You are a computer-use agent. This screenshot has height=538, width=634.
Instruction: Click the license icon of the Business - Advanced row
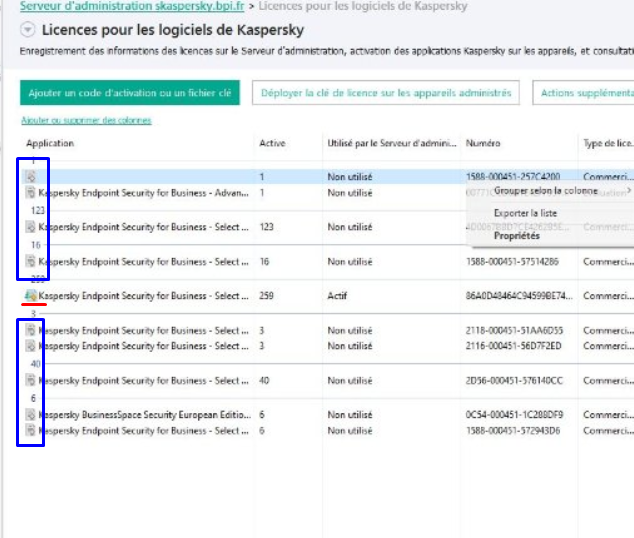30,192
